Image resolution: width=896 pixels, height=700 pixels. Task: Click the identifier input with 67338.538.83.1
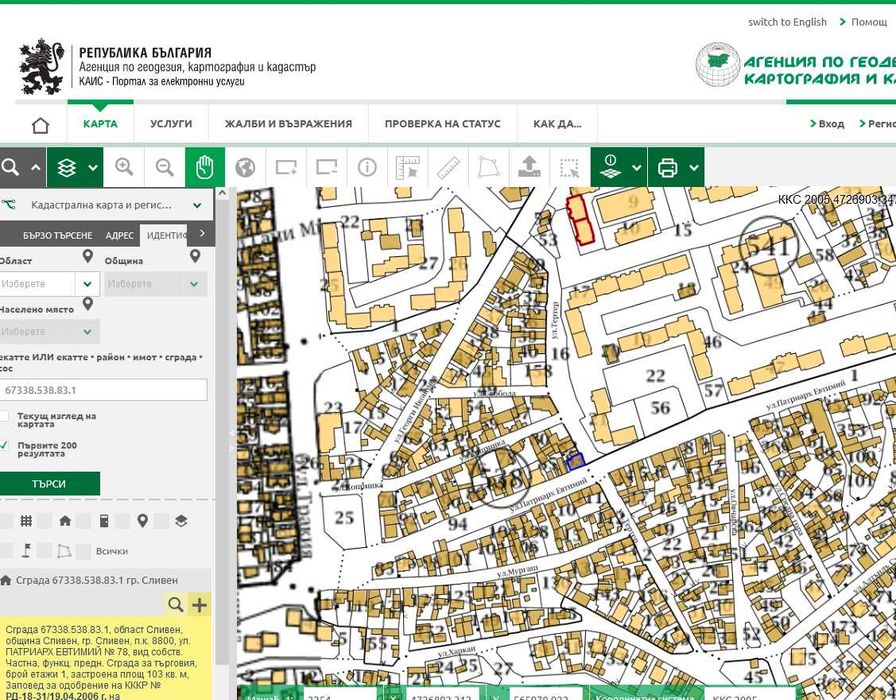pos(104,390)
